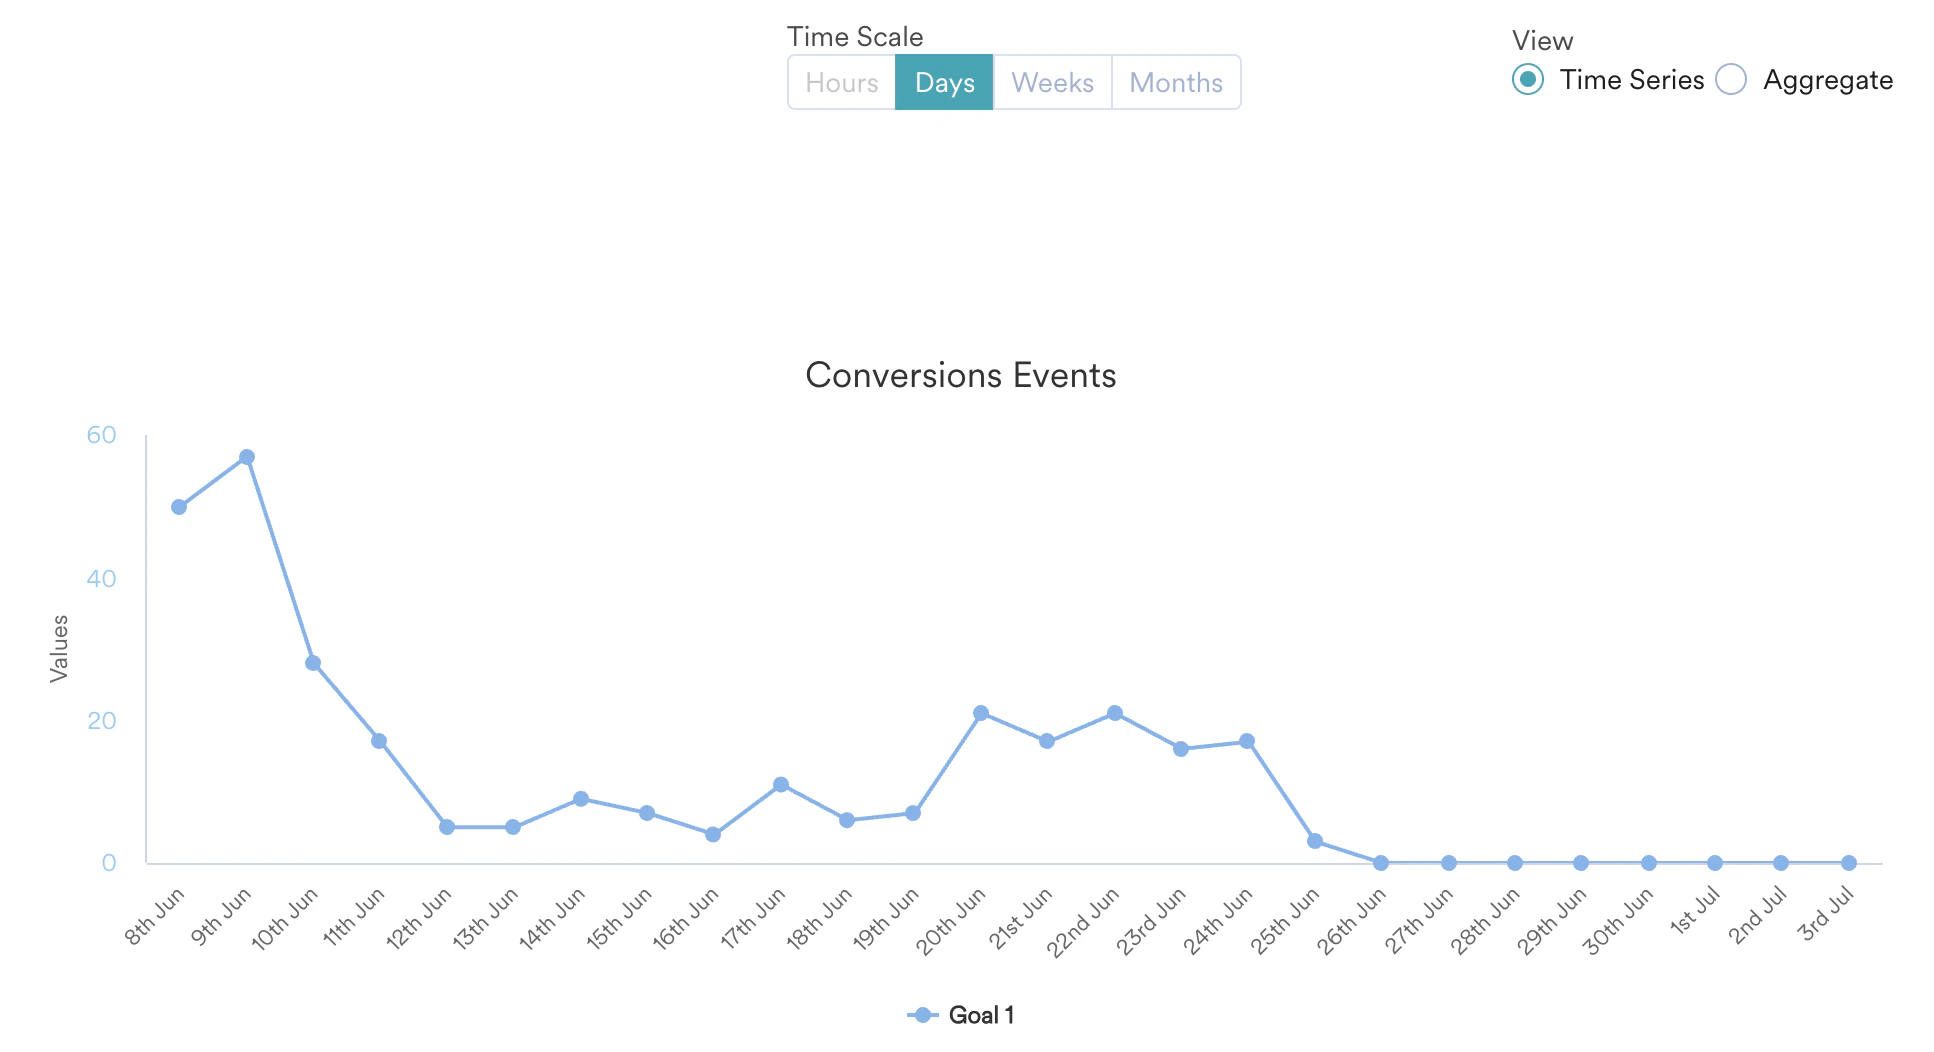Click the Goal 1 legend text

coord(981,1013)
